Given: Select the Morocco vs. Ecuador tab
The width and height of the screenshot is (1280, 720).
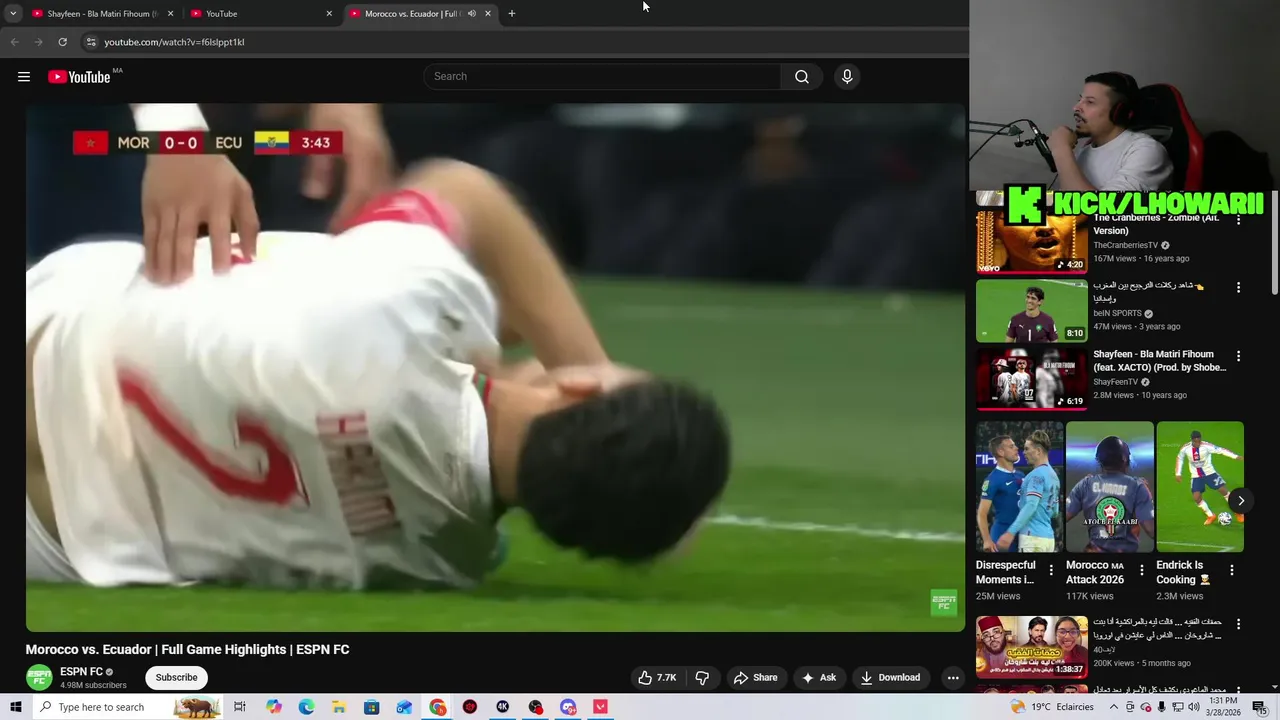Looking at the screenshot, I should [x=410, y=14].
